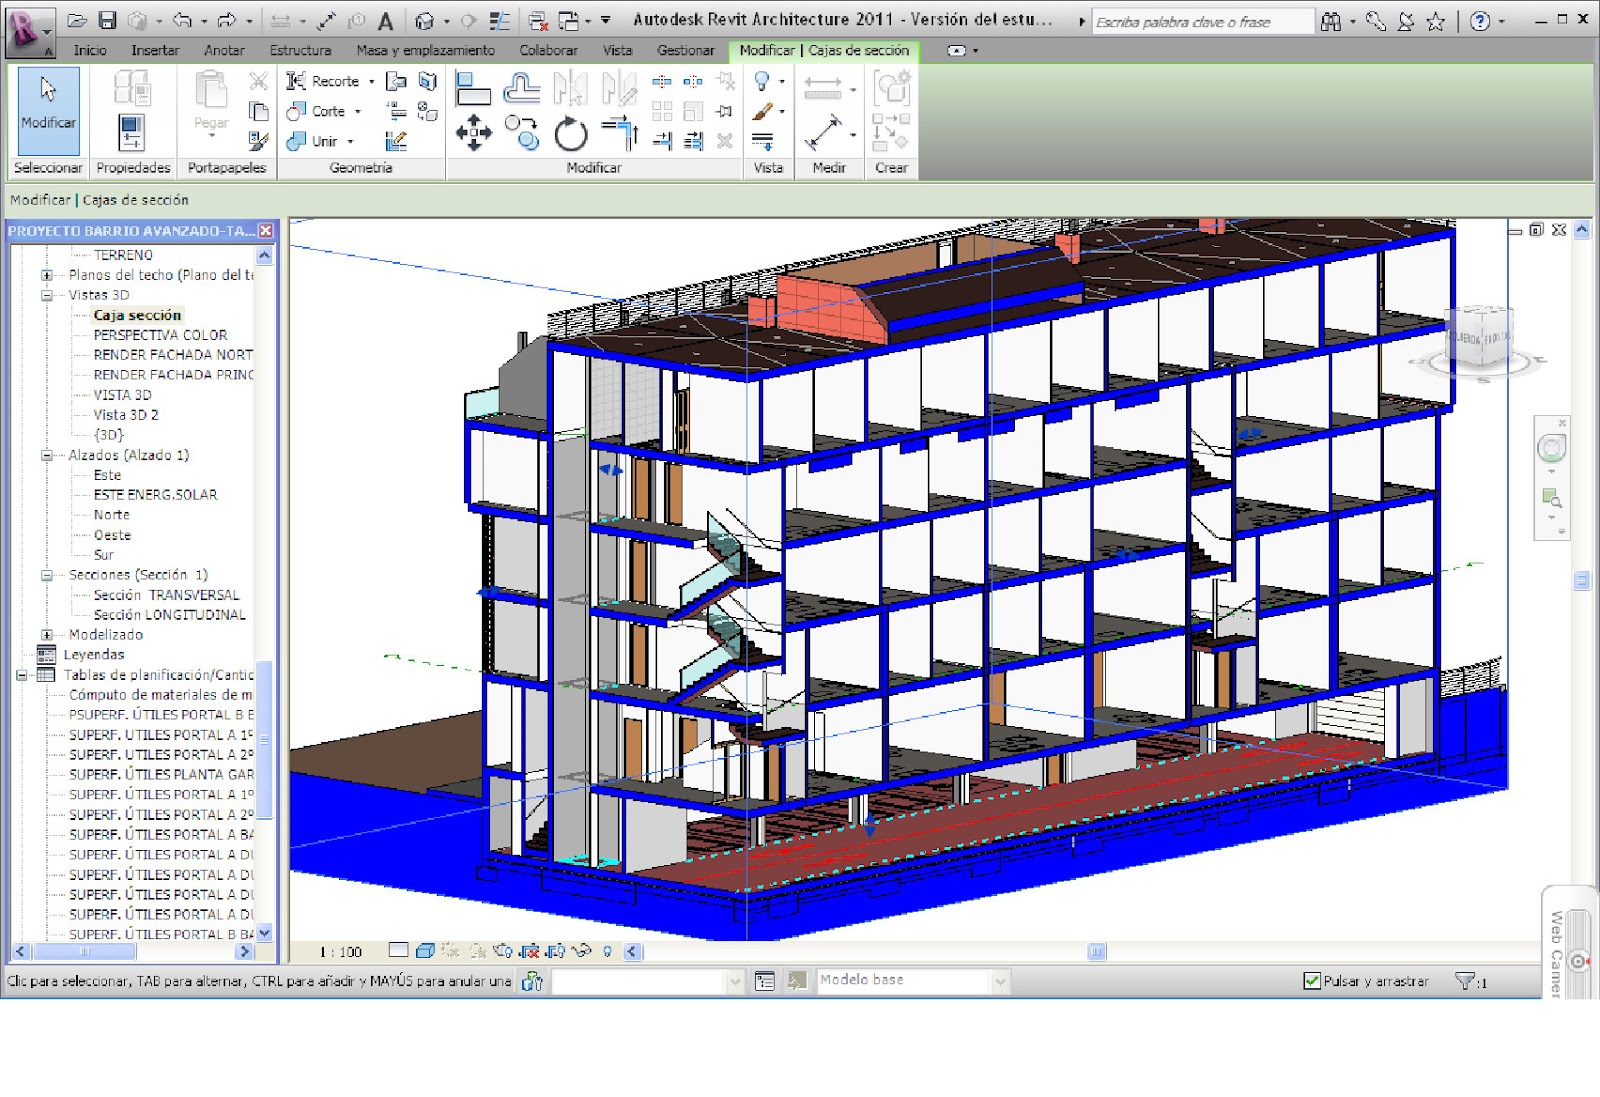Image resolution: width=1600 pixels, height=1097 pixels.
Task: Open the Gestionar ribbon tab
Action: coord(685,50)
